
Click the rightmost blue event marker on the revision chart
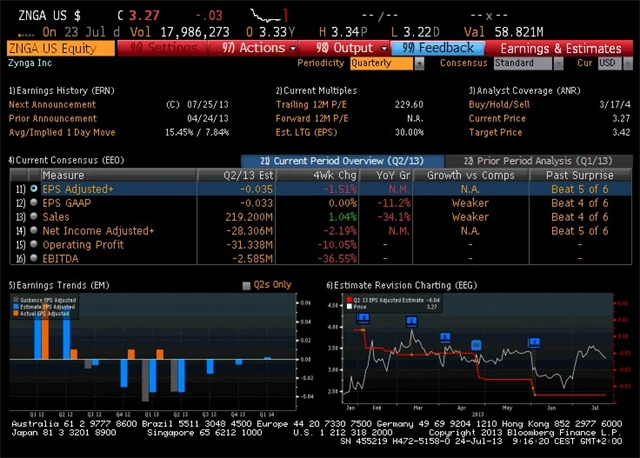(x=534, y=342)
